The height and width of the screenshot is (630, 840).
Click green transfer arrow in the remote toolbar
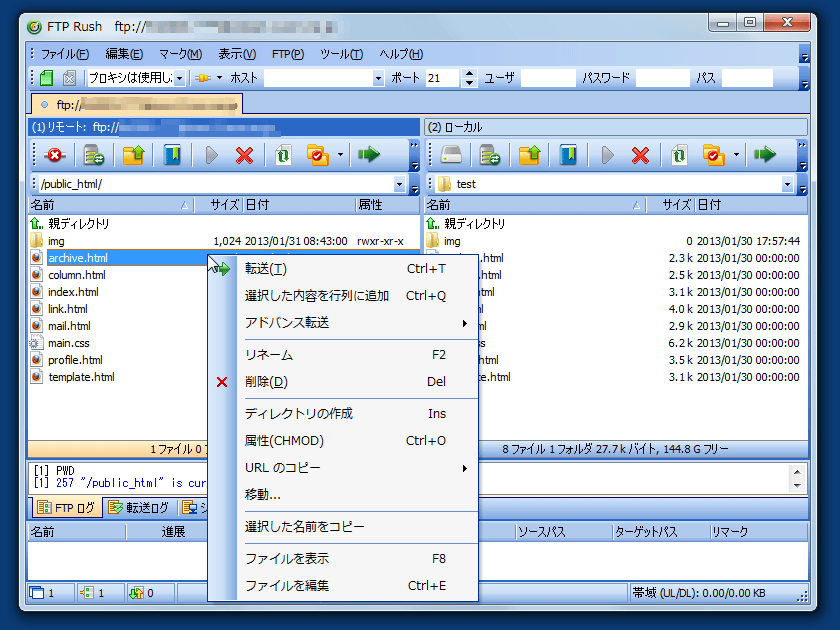tap(369, 155)
